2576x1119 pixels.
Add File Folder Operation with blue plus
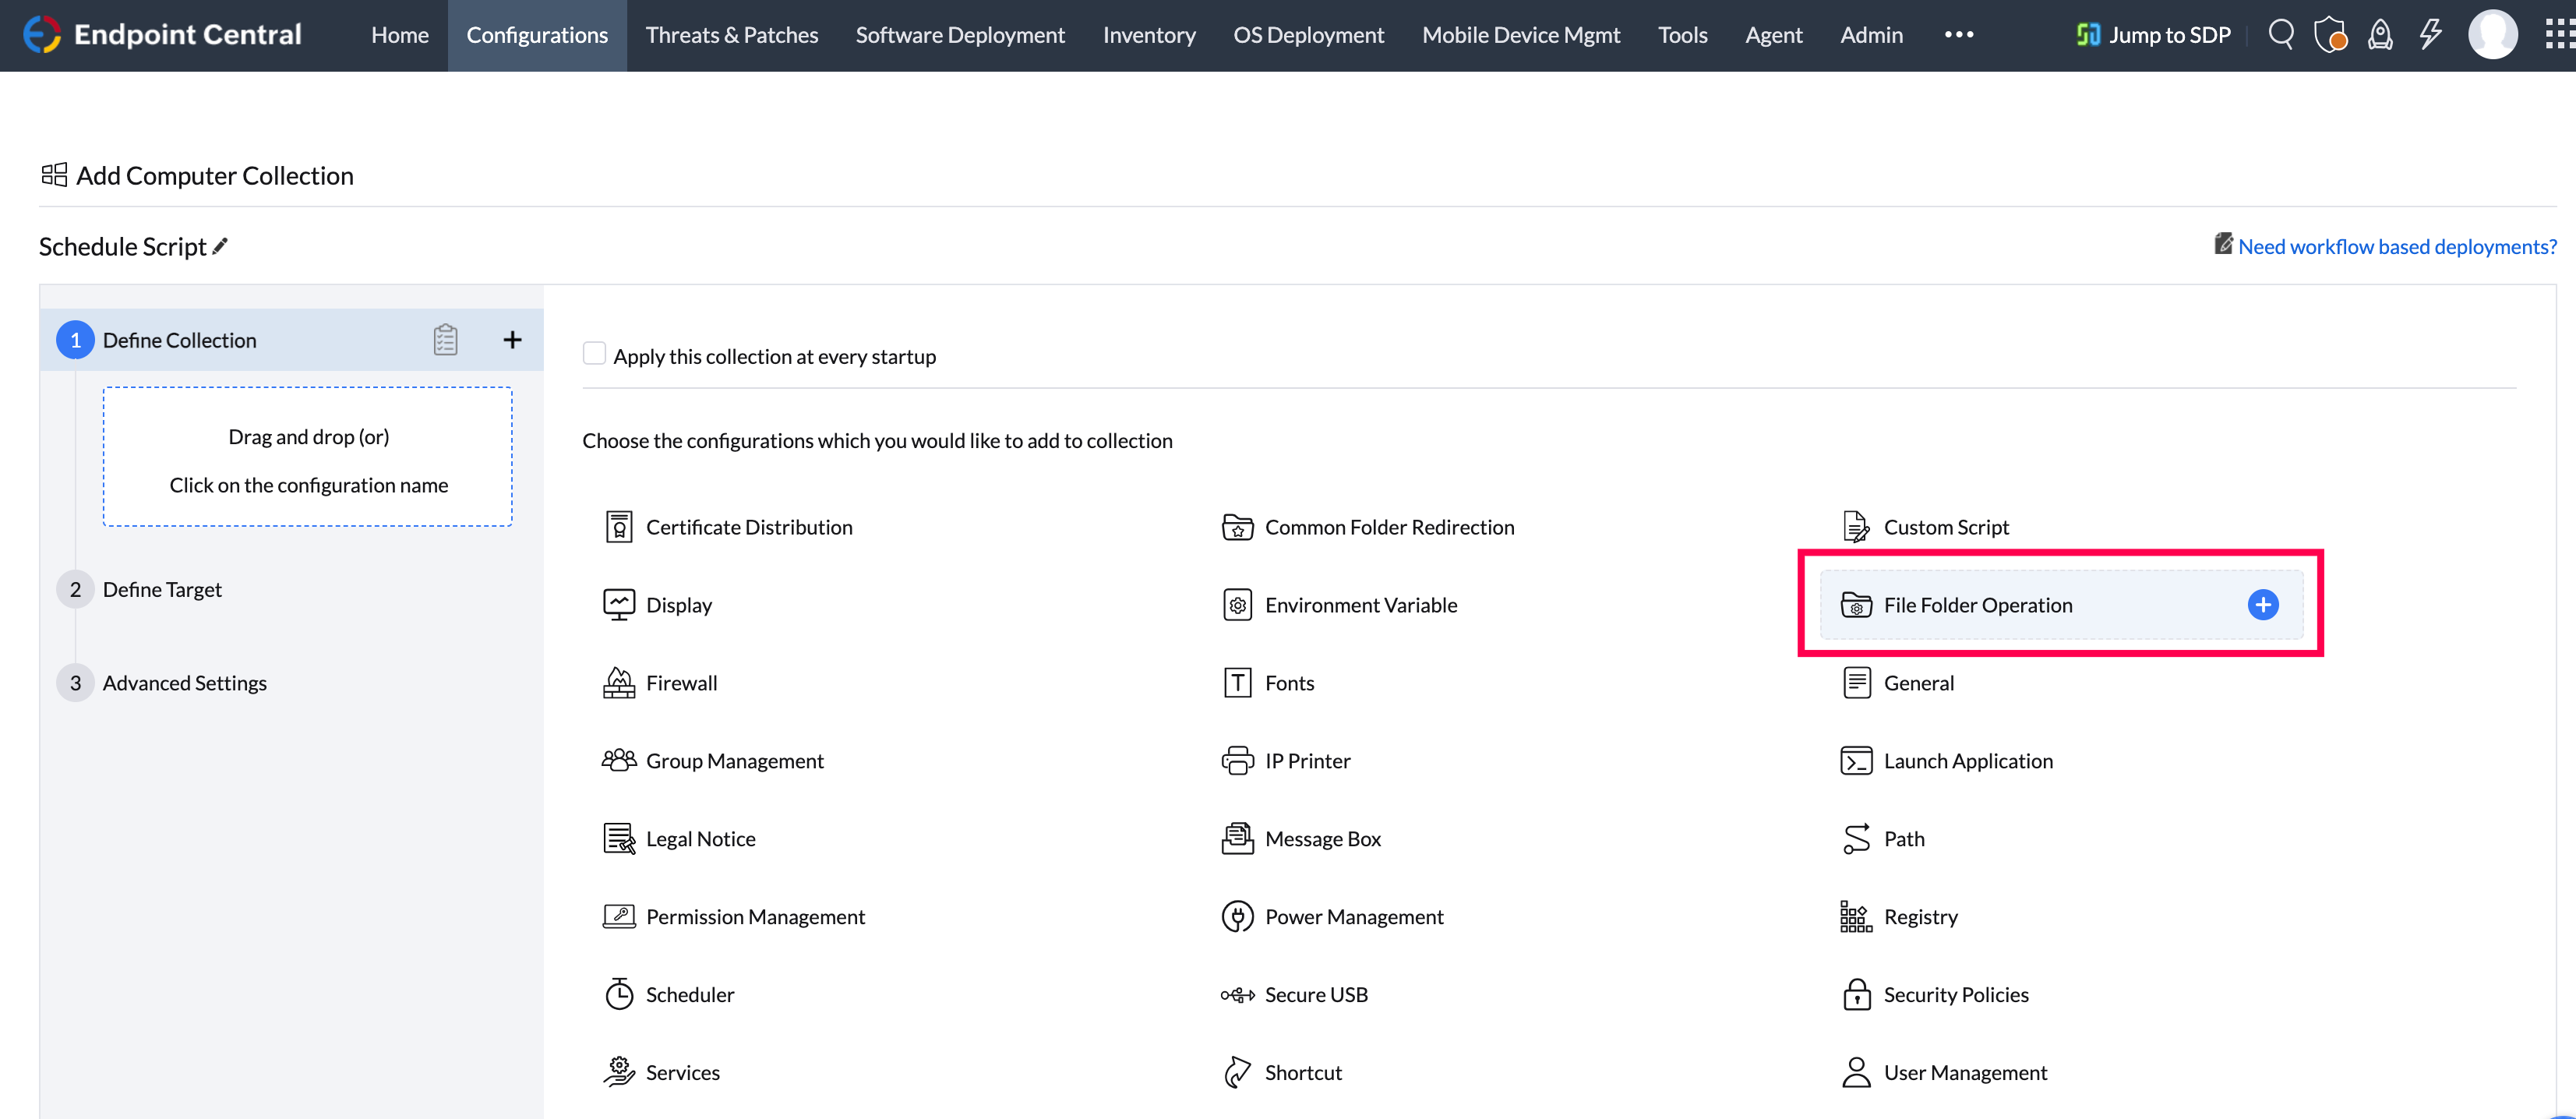click(2263, 605)
